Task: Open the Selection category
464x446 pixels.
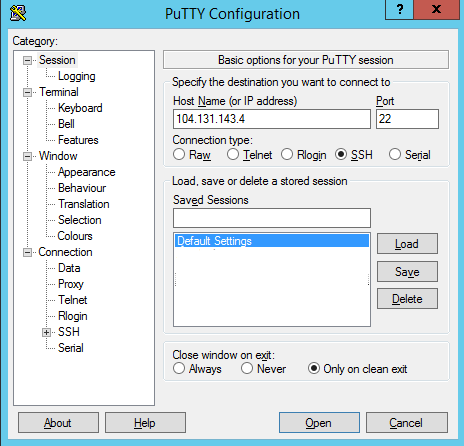Action: [79, 220]
